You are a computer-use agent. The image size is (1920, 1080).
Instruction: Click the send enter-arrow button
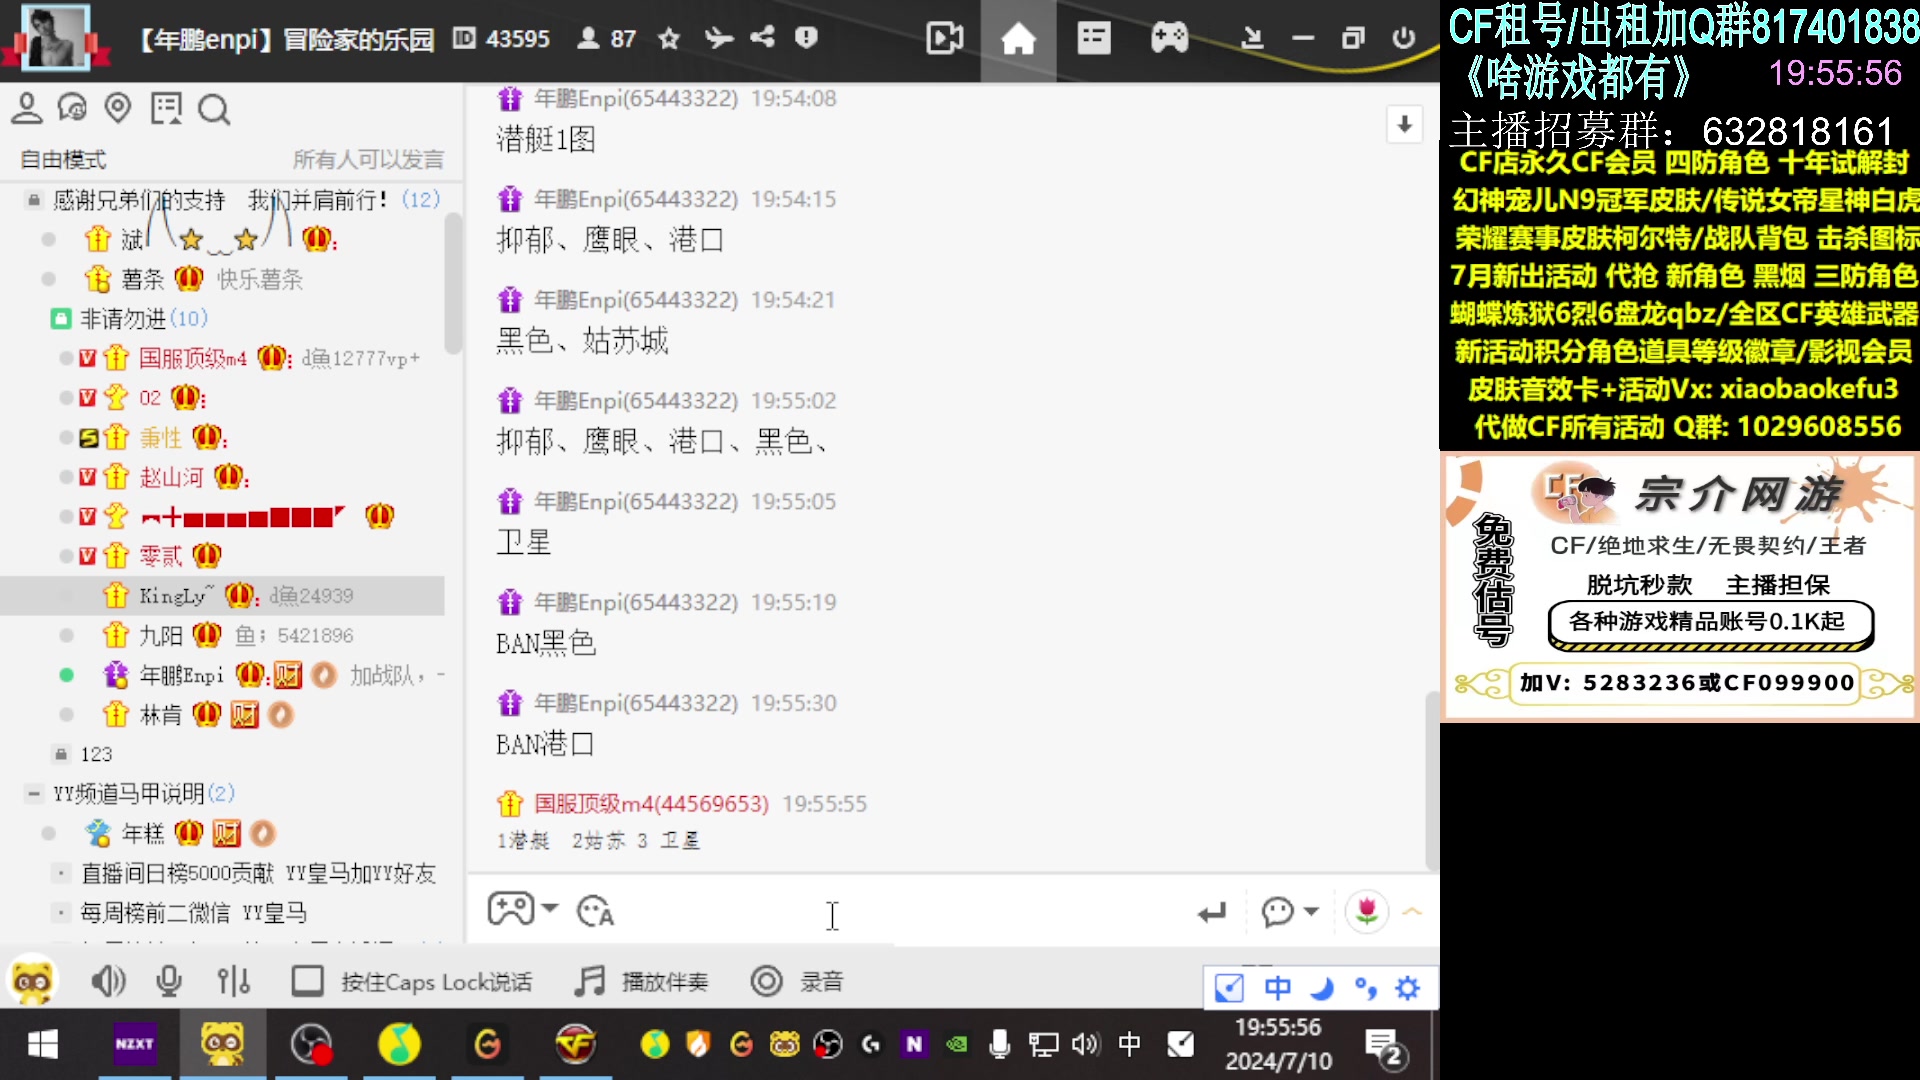tap(1211, 912)
